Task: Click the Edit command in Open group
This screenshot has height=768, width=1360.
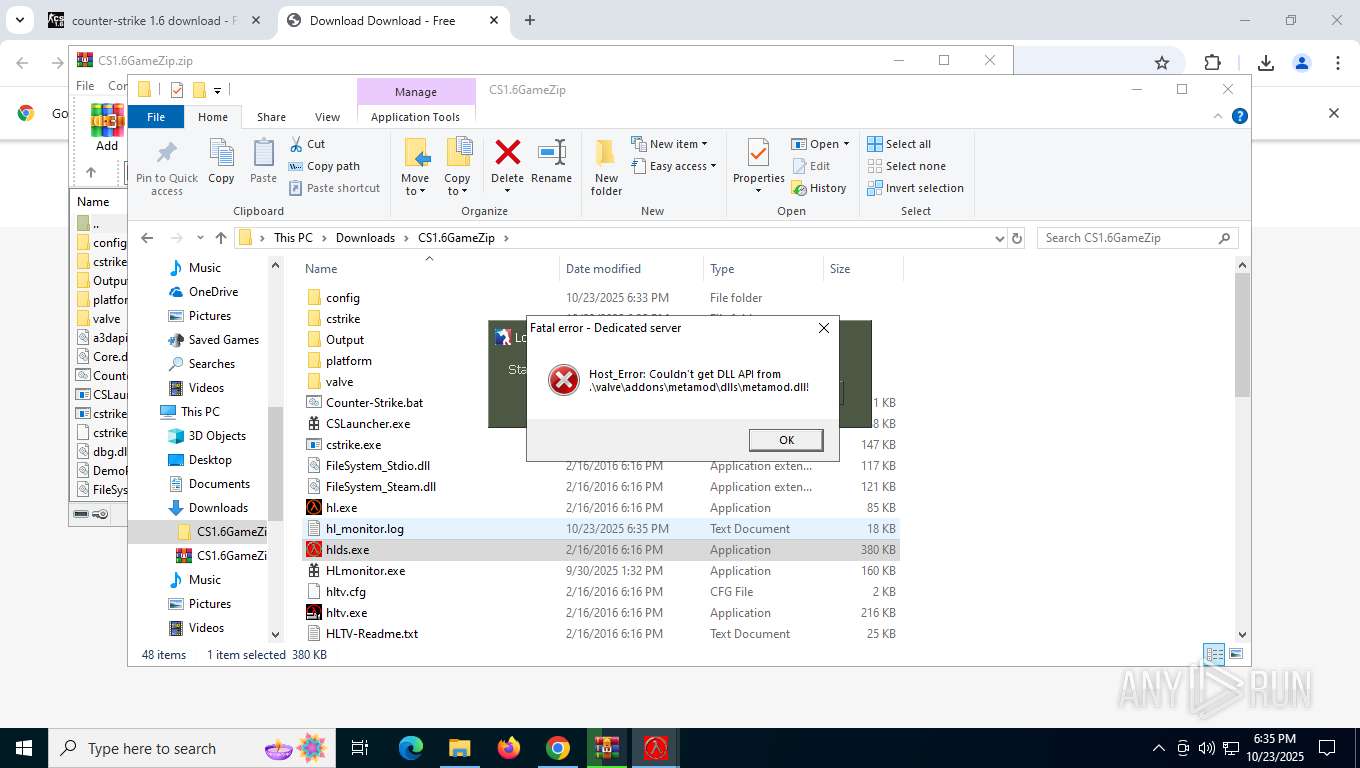Action: click(811, 166)
